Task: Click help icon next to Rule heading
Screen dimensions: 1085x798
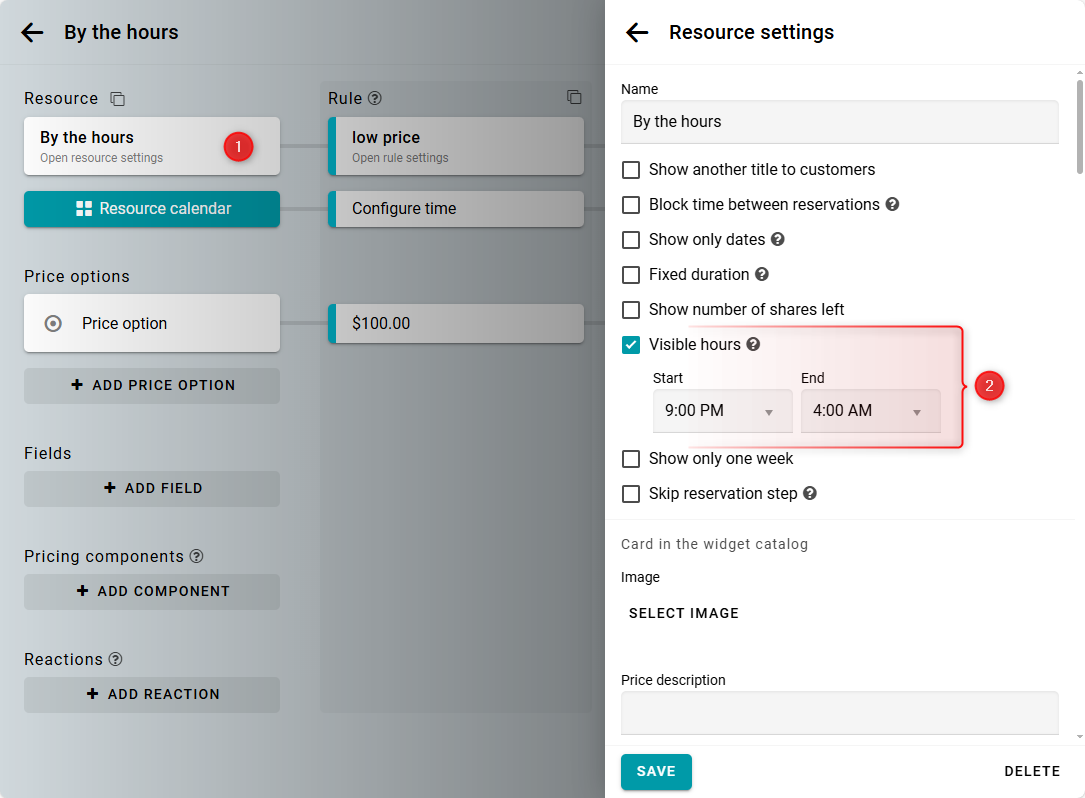Action: click(375, 98)
